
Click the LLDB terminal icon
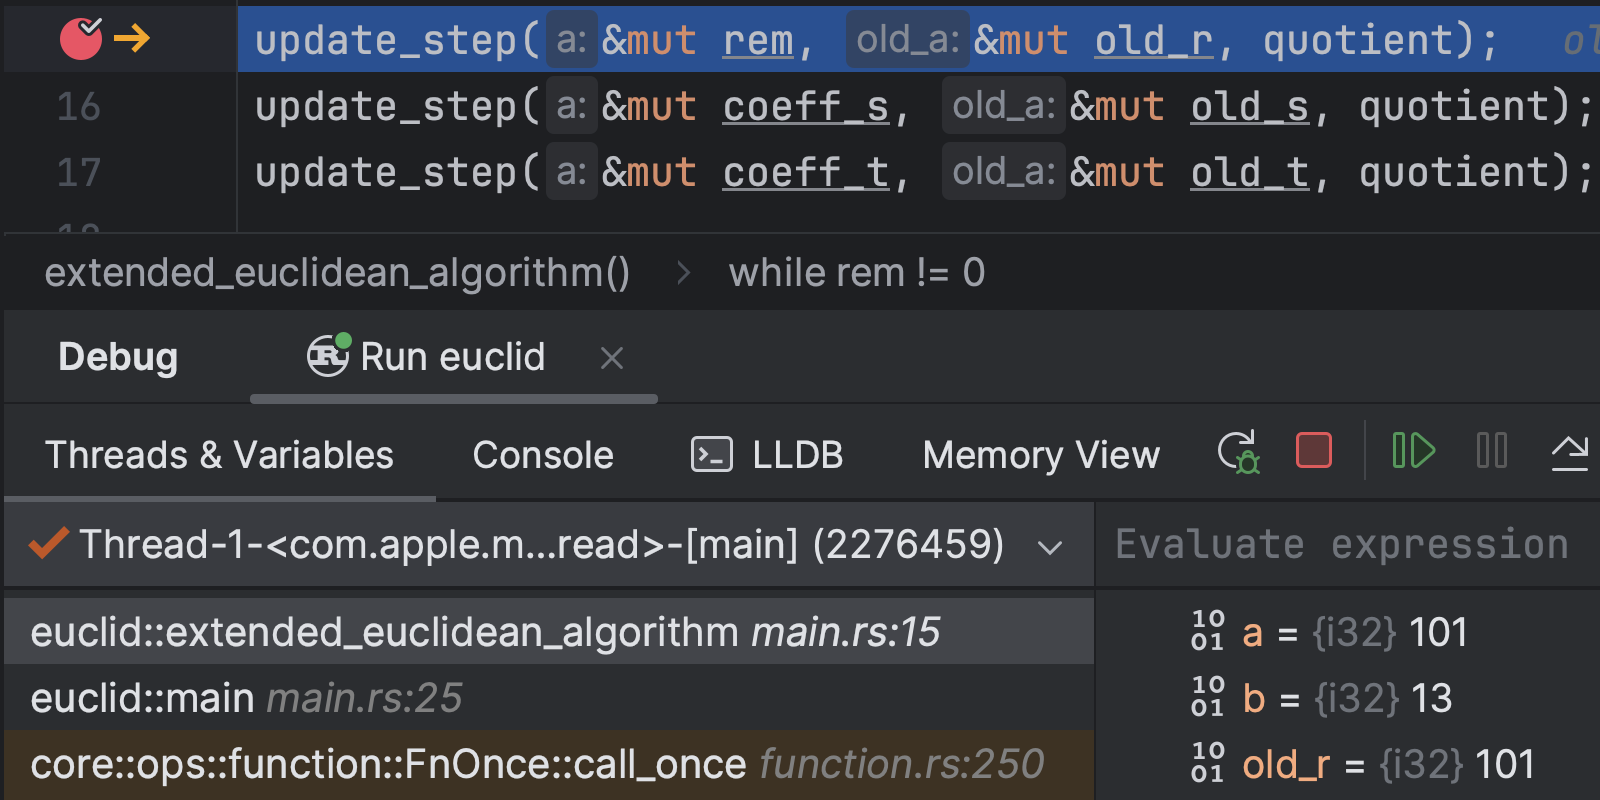tap(711, 455)
